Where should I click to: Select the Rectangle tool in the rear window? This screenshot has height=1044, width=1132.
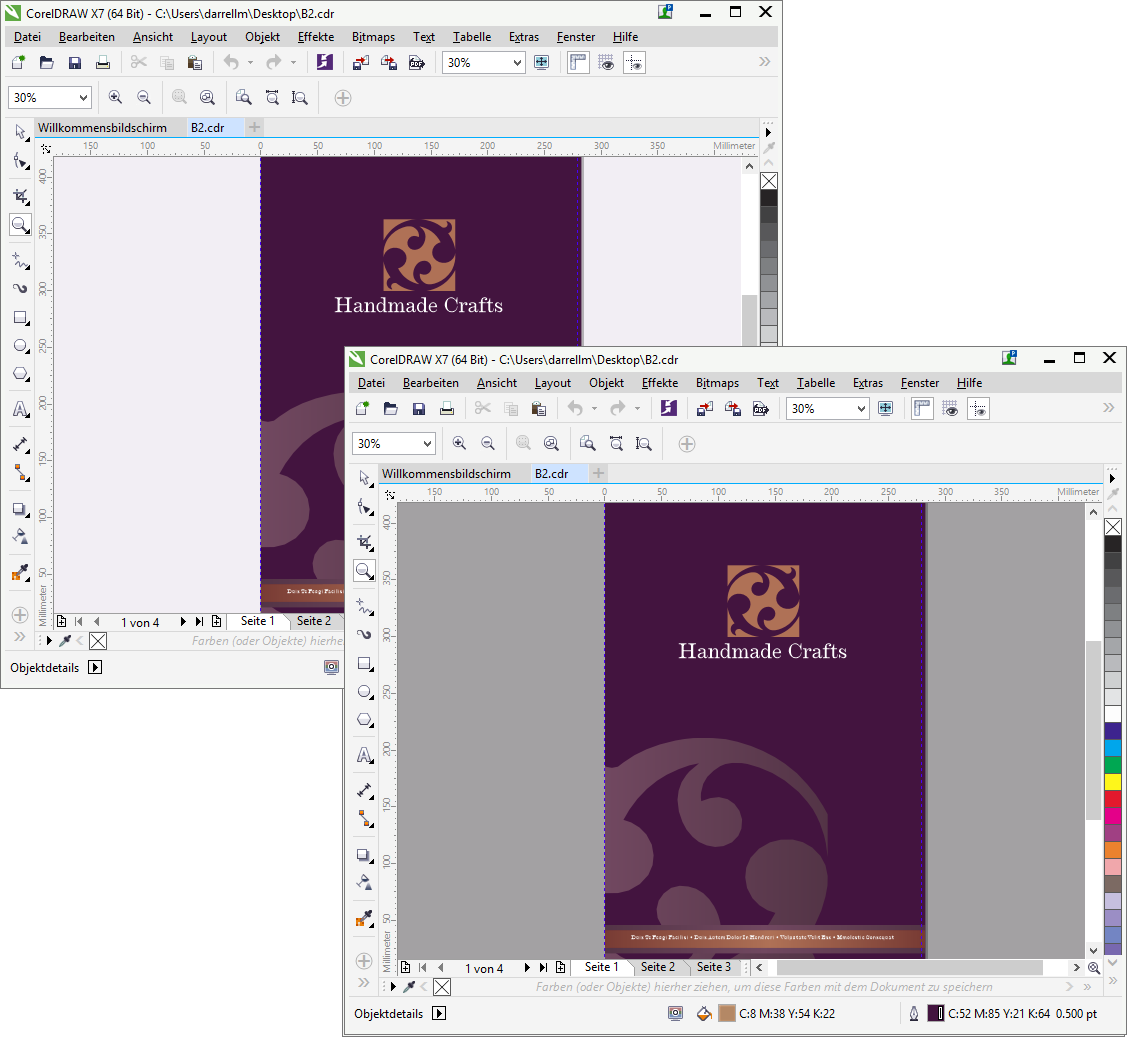[x=20, y=318]
